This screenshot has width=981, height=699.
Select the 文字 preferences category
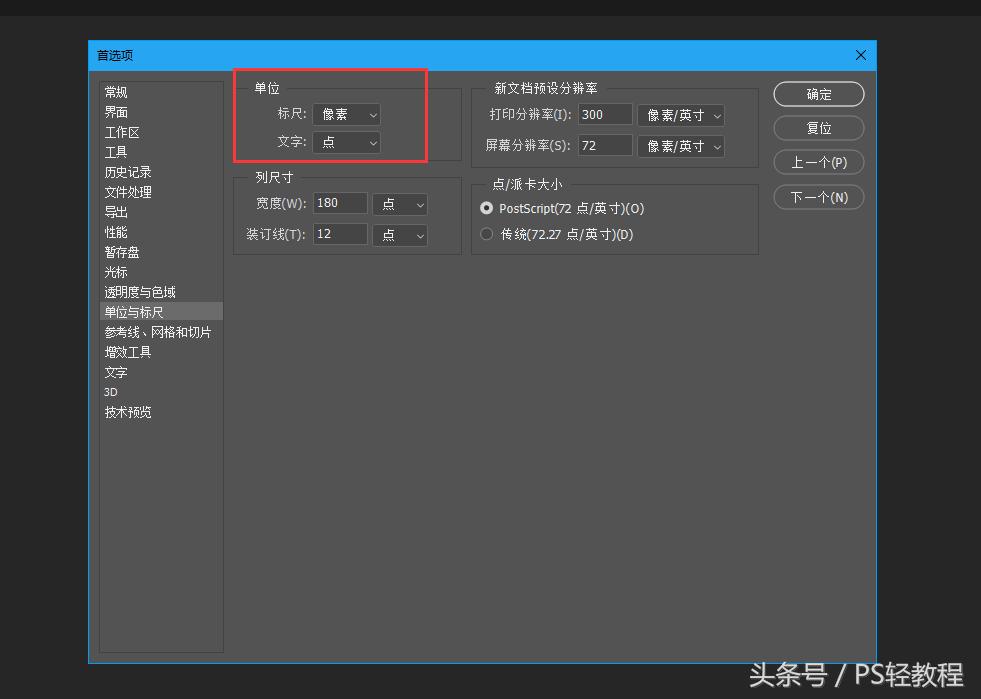pyautogui.click(x=115, y=372)
